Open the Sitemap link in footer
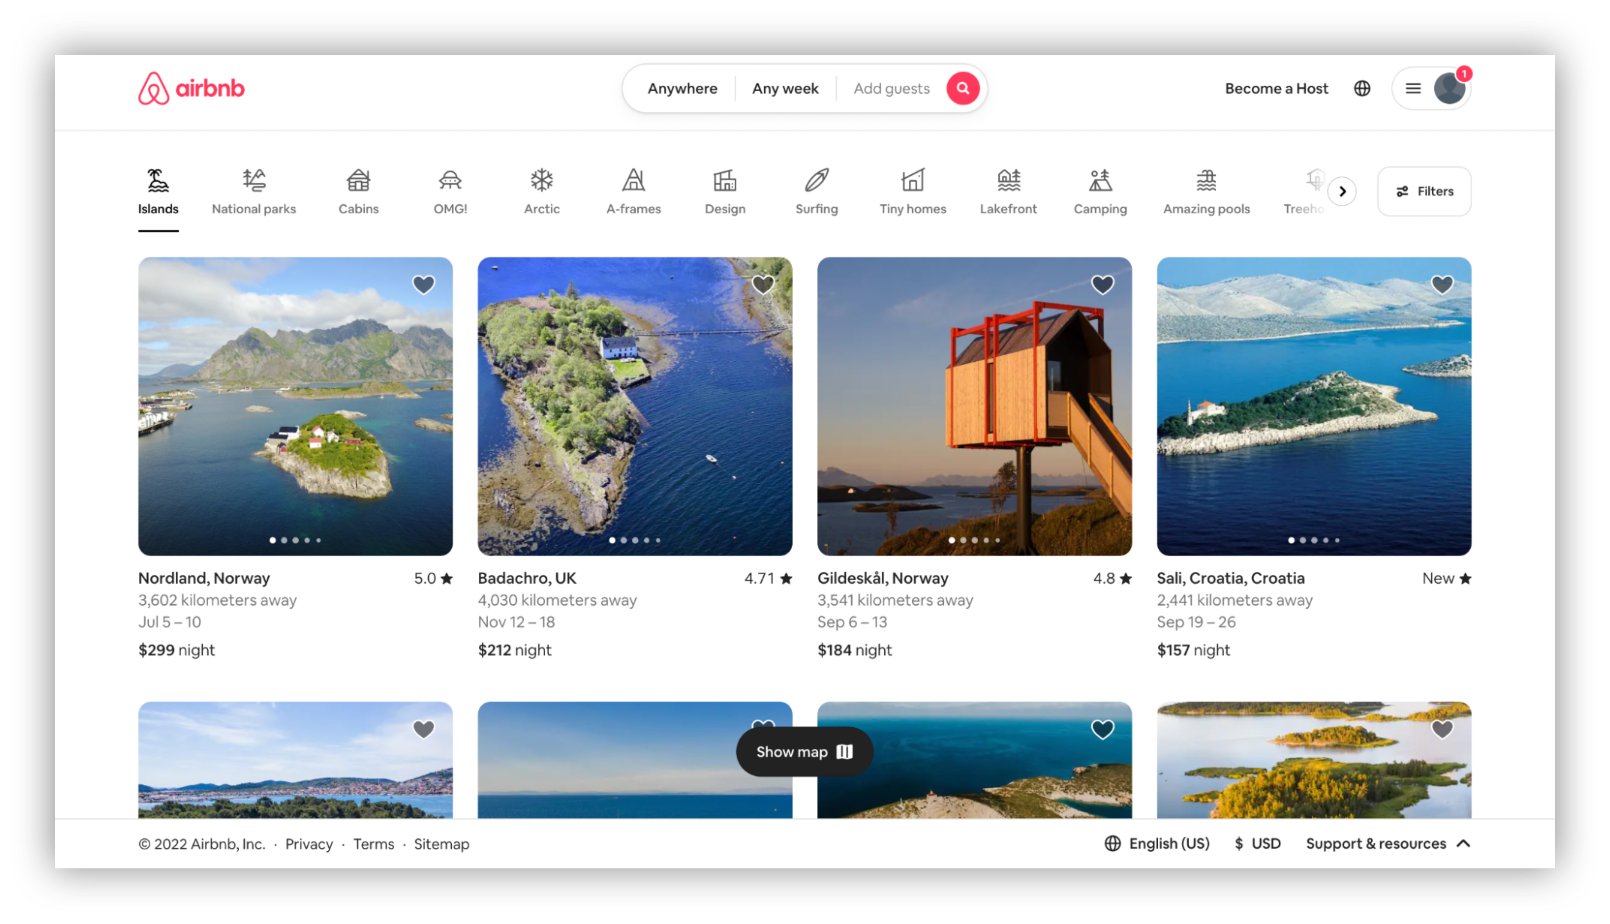This screenshot has width=1610, height=924. click(442, 844)
